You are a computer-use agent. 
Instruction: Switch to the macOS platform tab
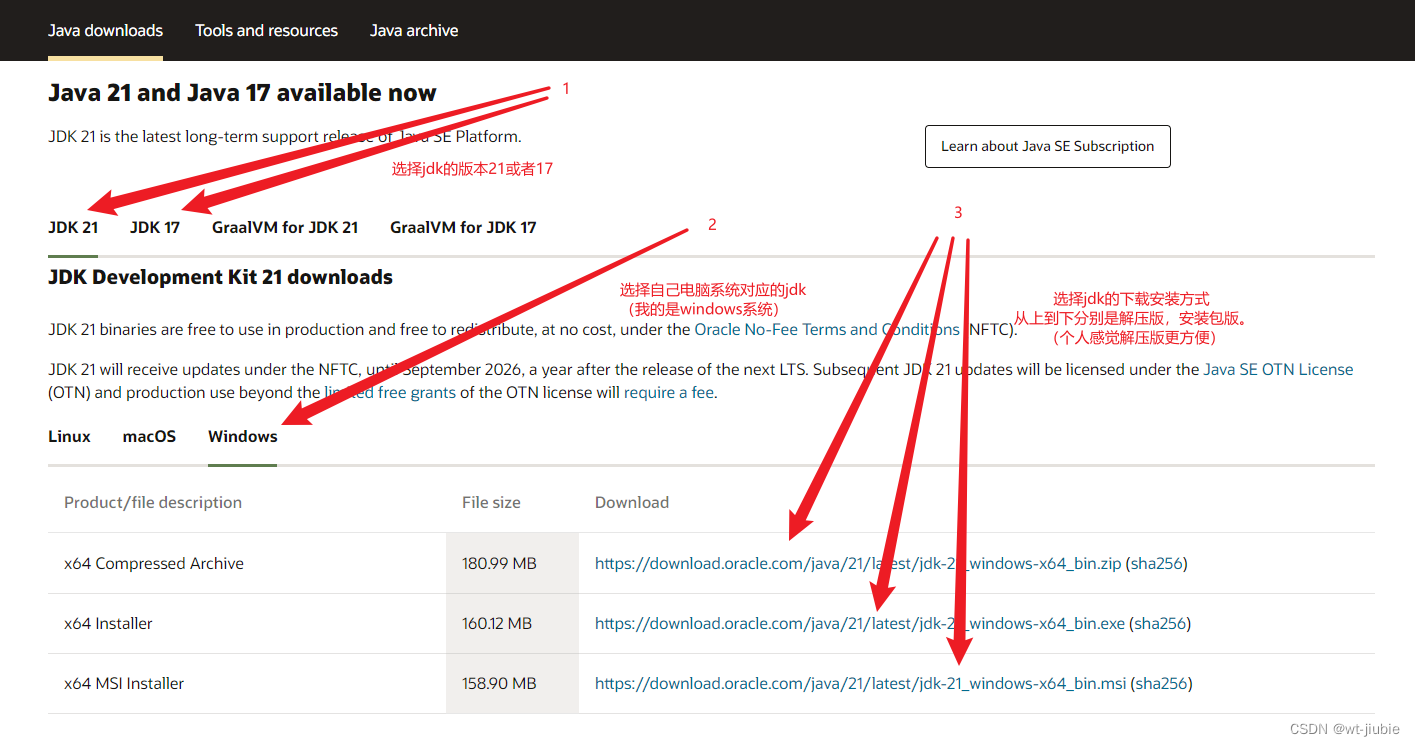click(149, 436)
